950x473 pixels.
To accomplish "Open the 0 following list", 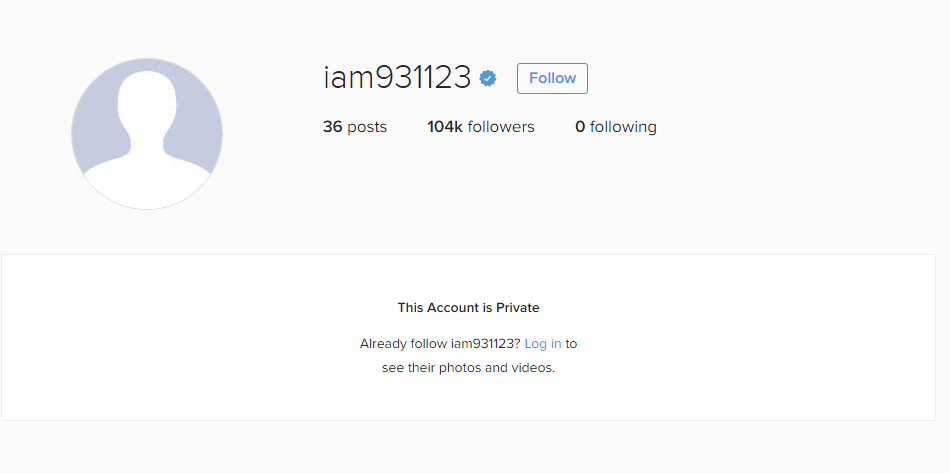I will pyautogui.click(x=616, y=127).
